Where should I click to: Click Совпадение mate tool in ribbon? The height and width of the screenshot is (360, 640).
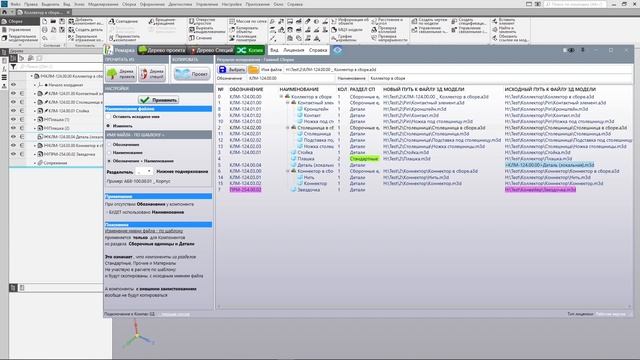click(x=123, y=21)
